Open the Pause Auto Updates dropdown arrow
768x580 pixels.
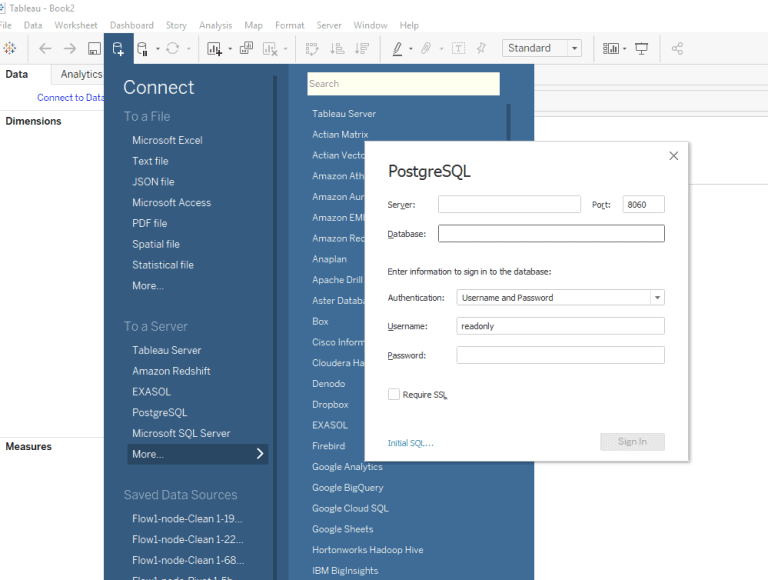coord(158,48)
